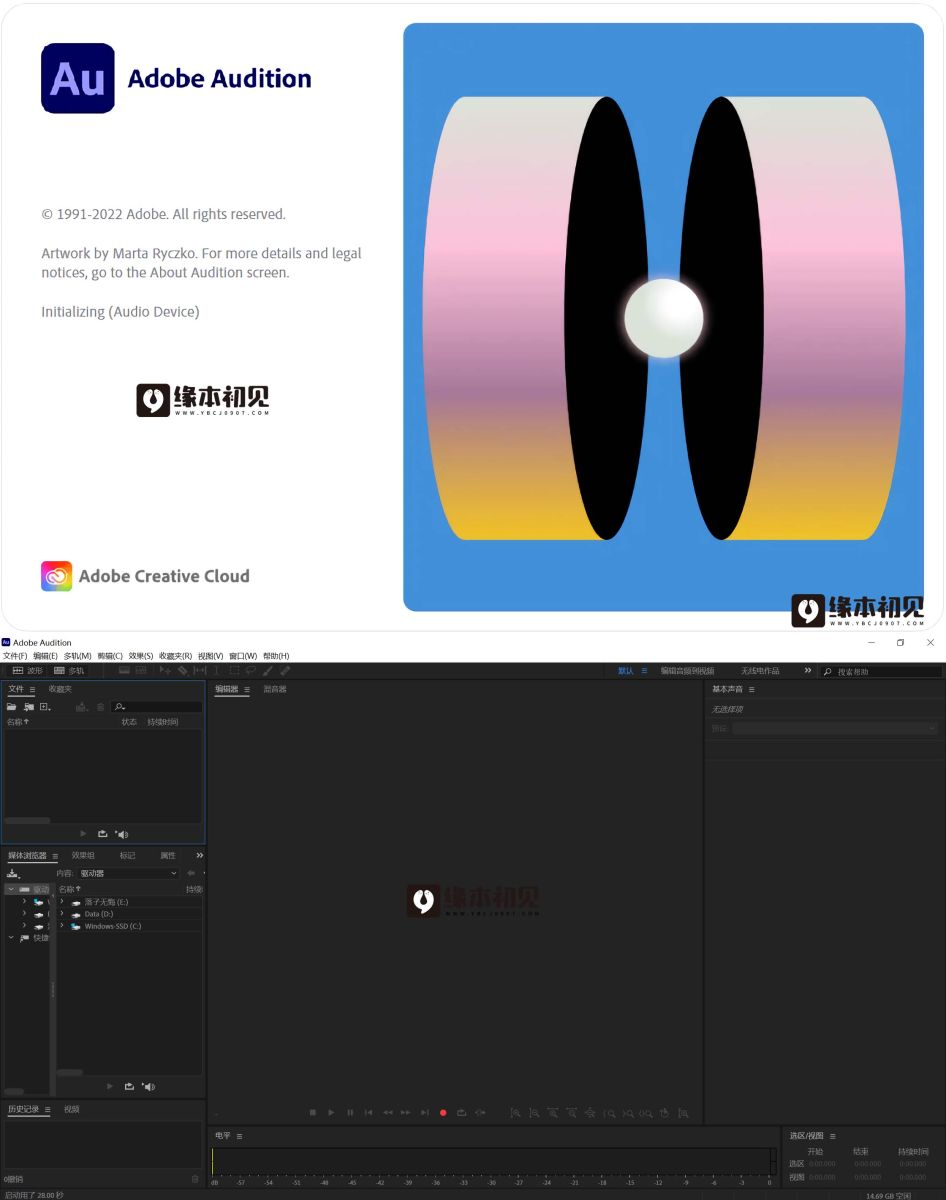Click the 搜索帮助 search field
The width and height of the screenshot is (946, 1200).
[x=881, y=671]
